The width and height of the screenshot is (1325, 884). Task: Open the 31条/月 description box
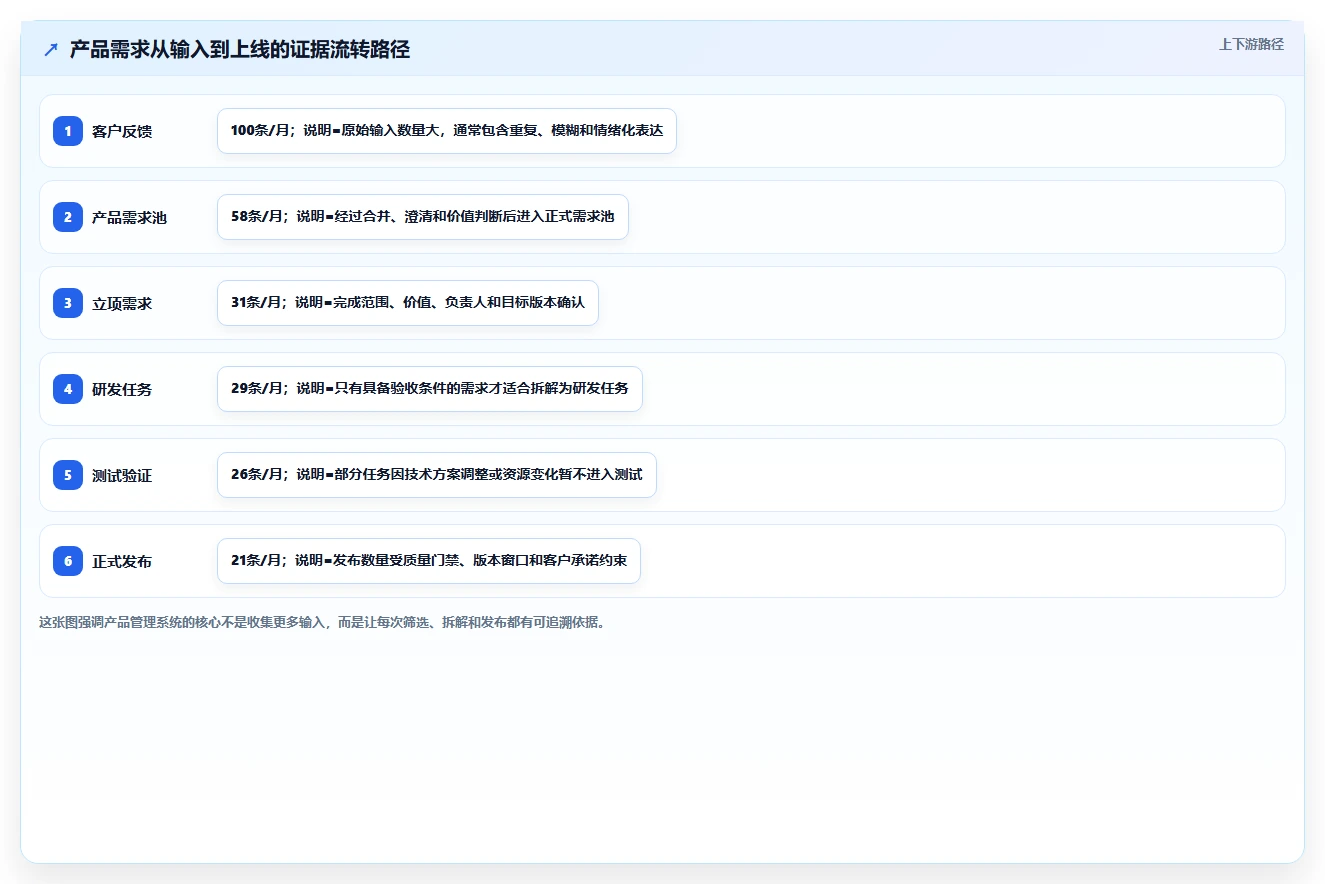coord(408,303)
